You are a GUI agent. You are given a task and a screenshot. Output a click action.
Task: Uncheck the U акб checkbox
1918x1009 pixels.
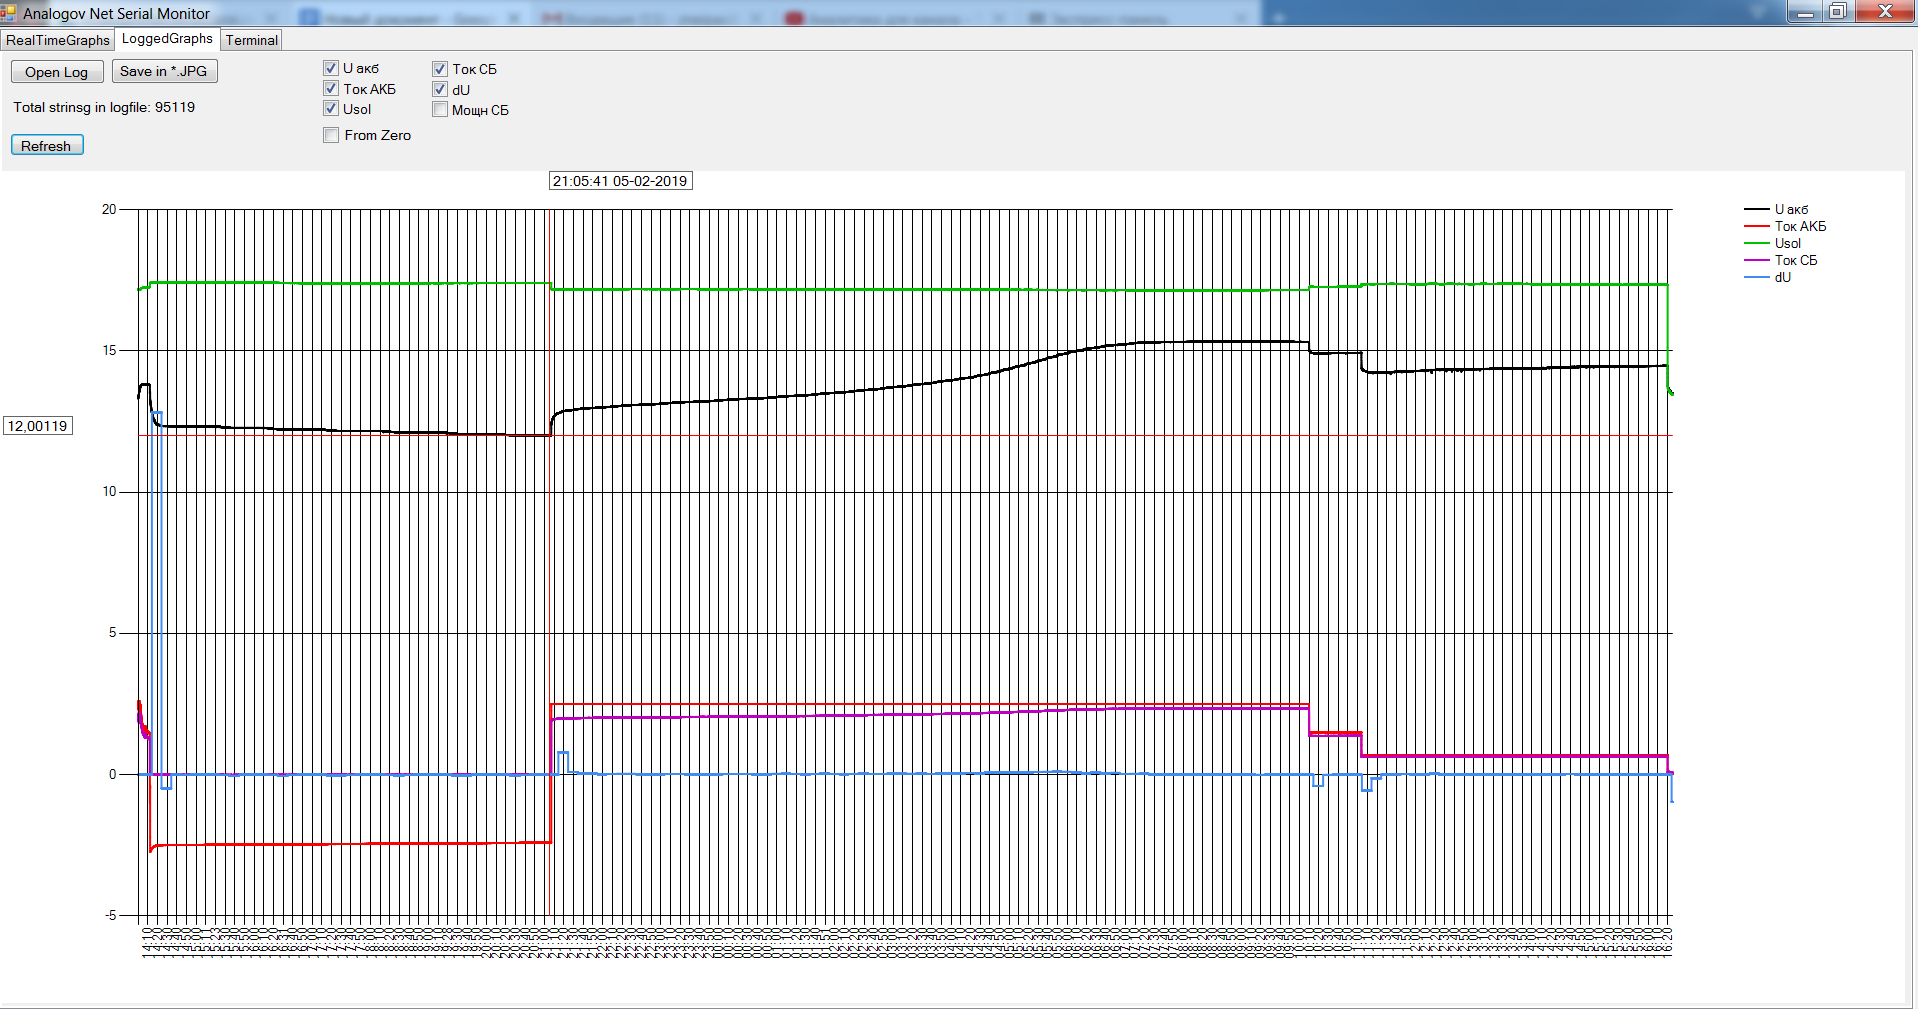331,68
